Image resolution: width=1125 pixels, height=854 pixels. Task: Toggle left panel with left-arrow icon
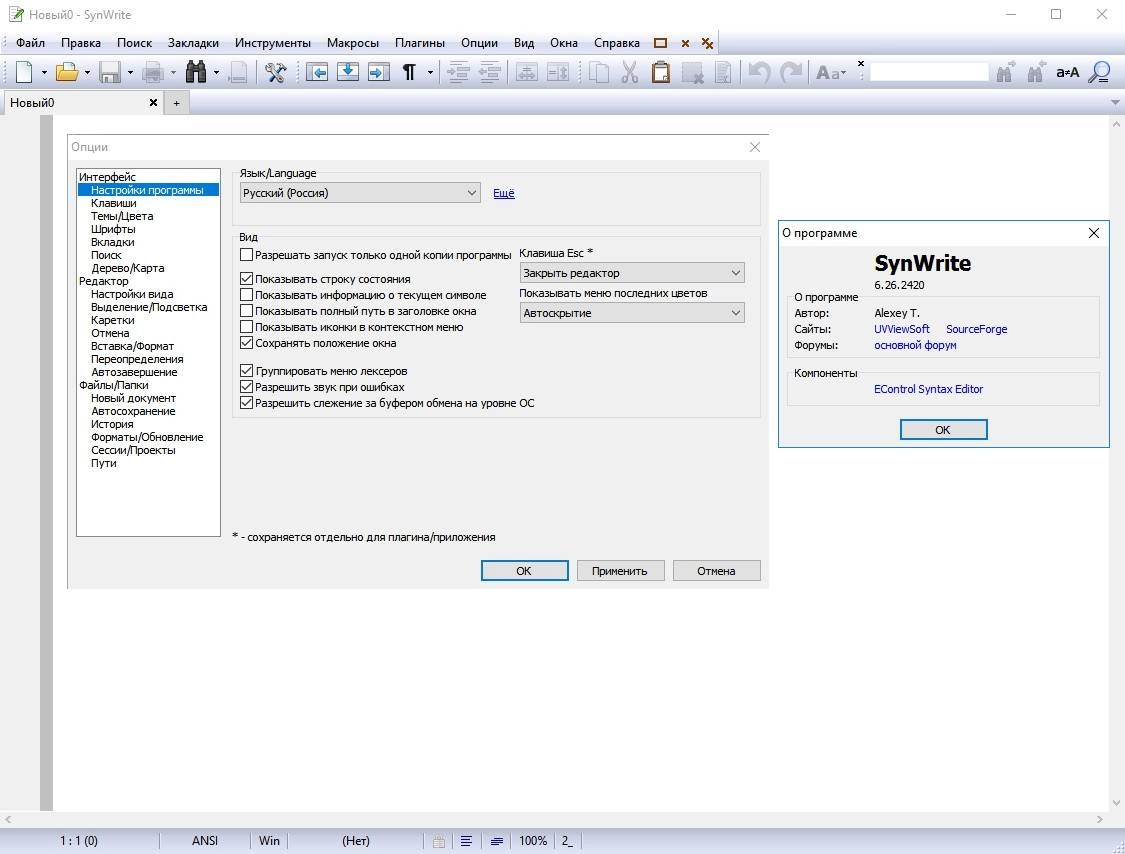(x=316, y=72)
